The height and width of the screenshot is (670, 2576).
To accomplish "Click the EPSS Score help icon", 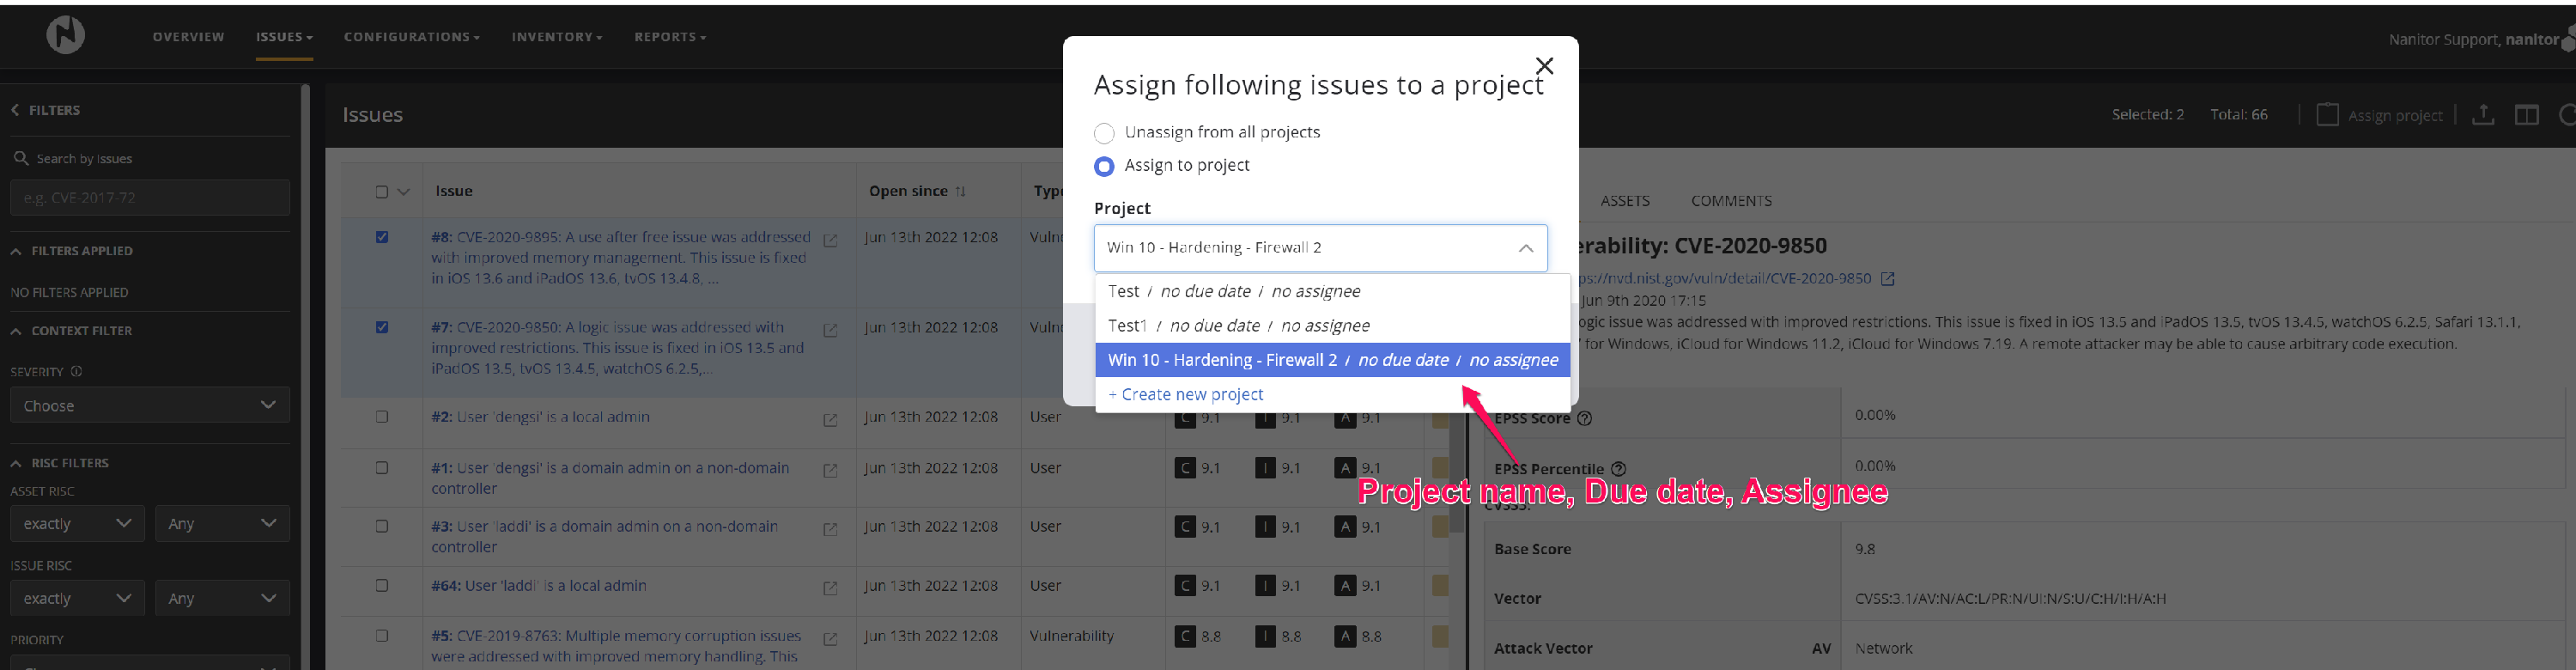I will click(x=1584, y=419).
